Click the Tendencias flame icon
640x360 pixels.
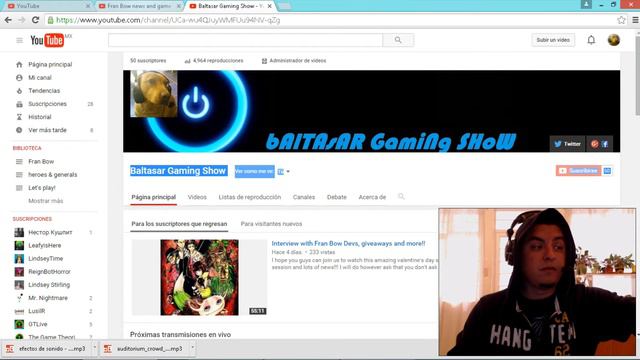(x=19, y=91)
